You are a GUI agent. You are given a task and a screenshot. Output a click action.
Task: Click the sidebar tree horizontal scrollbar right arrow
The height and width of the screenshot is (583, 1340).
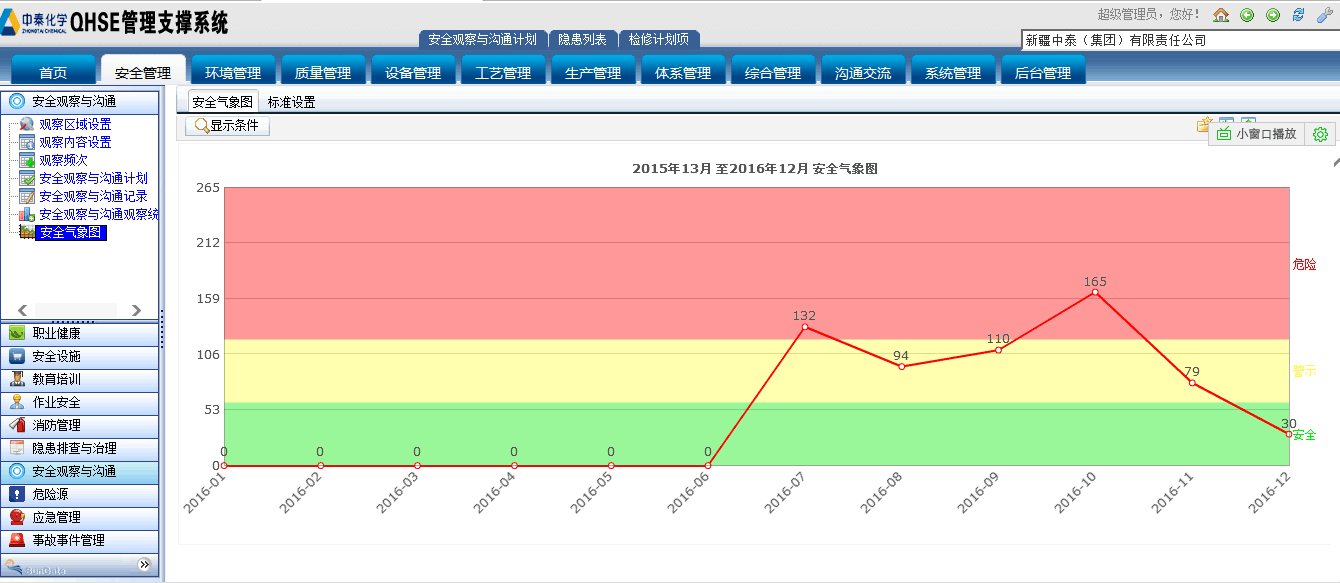pyautogui.click(x=136, y=310)
